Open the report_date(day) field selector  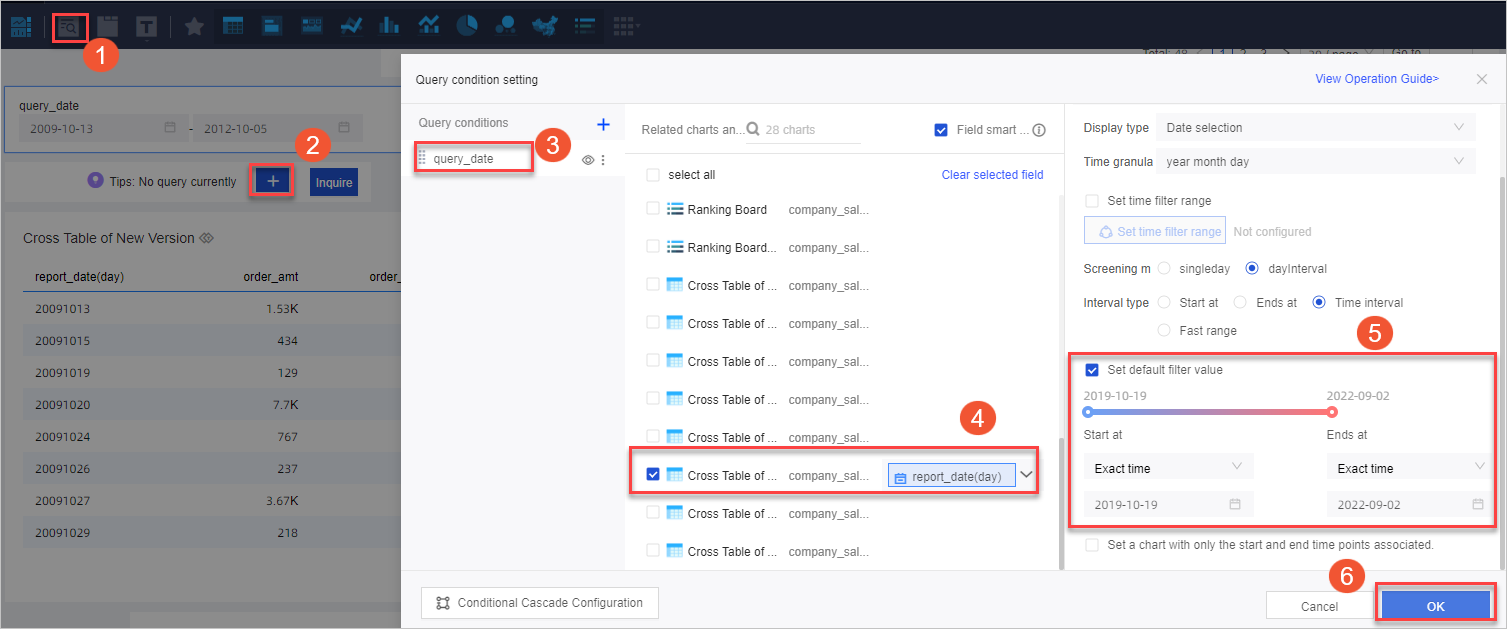(x=951, y=477)
